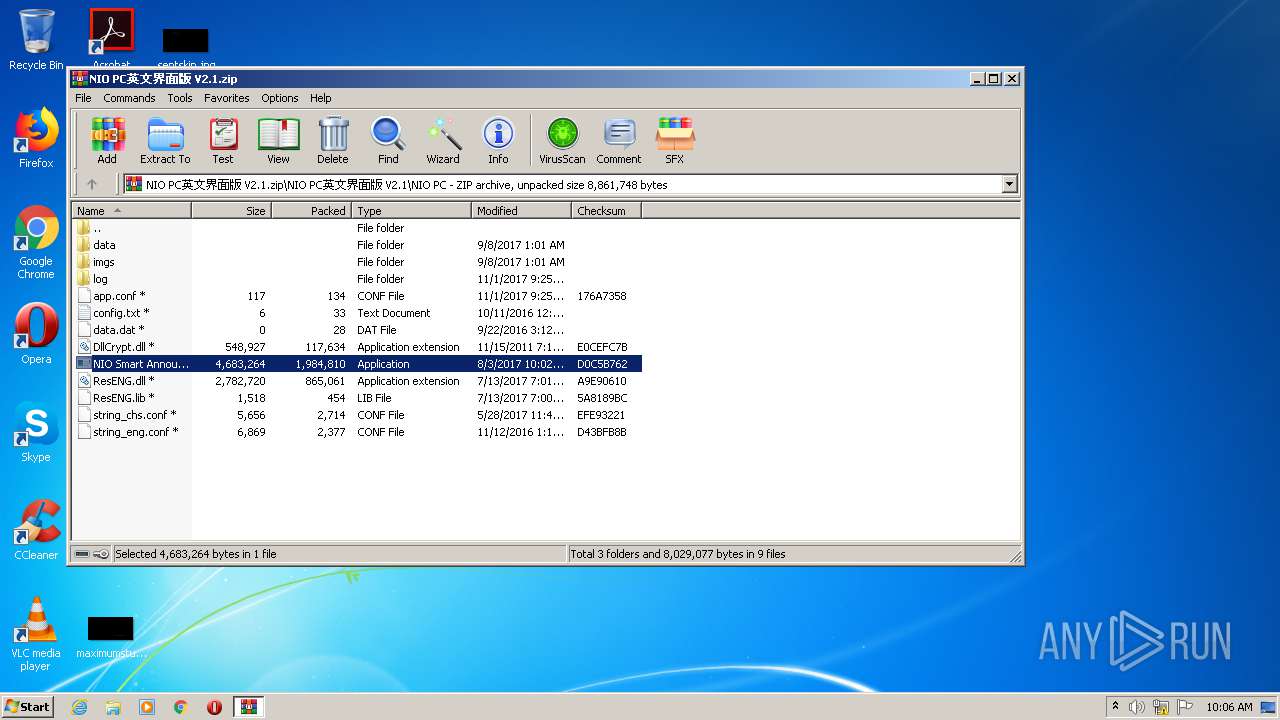
Task: Open Windows Explorer taskbar icon
Action: pyautogui.click(x=113, y=707)
